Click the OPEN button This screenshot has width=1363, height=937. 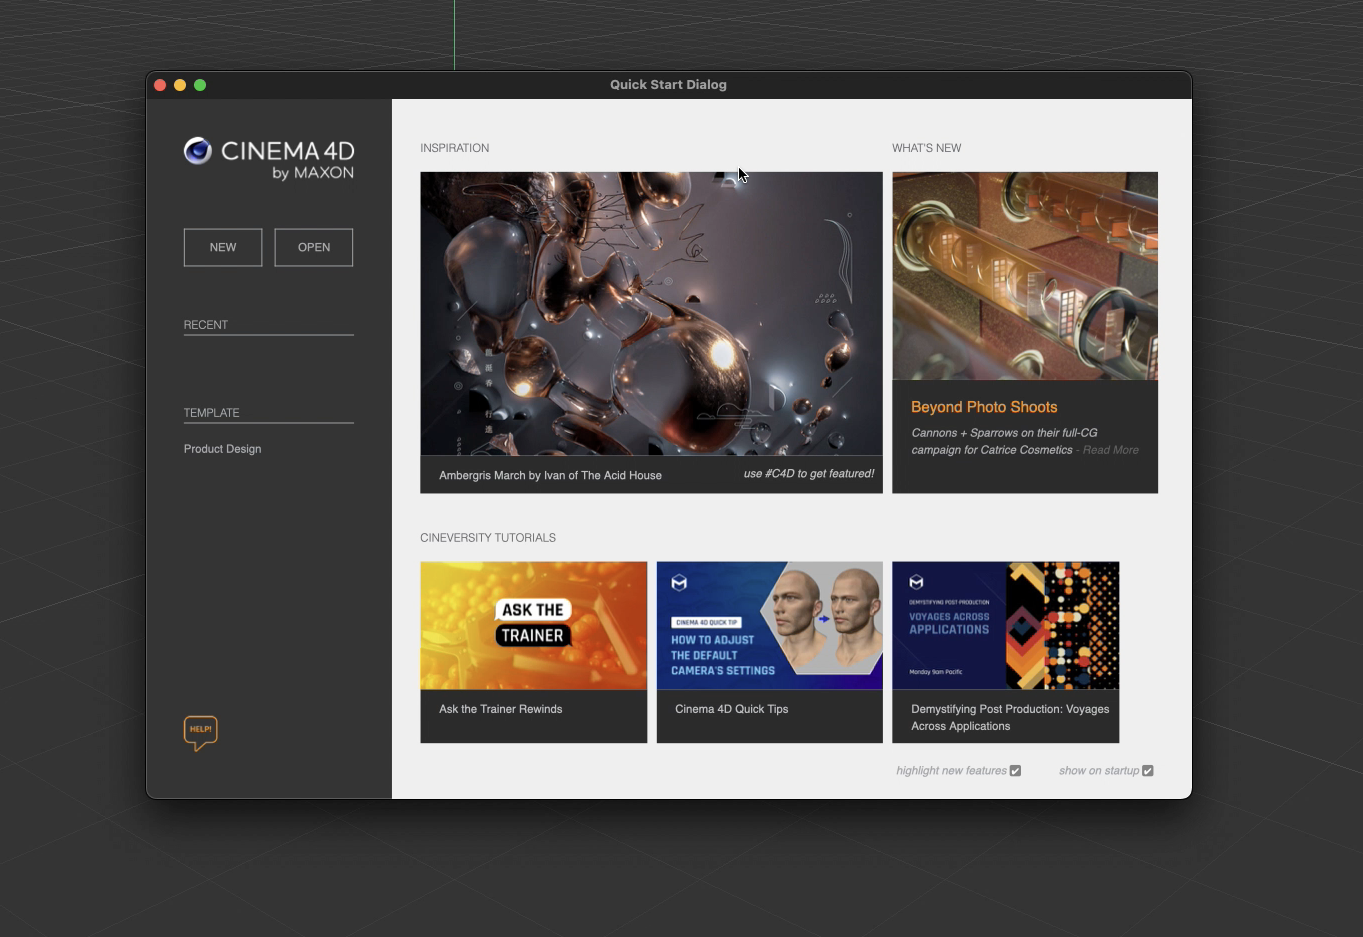click(x=314, y=247)
